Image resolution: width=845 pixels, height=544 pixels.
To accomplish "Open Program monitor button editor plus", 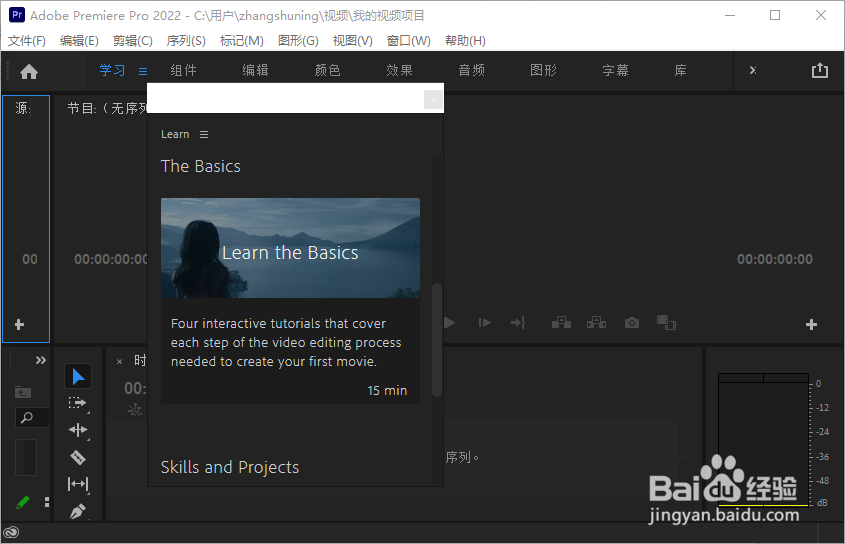I will (811, 325).
